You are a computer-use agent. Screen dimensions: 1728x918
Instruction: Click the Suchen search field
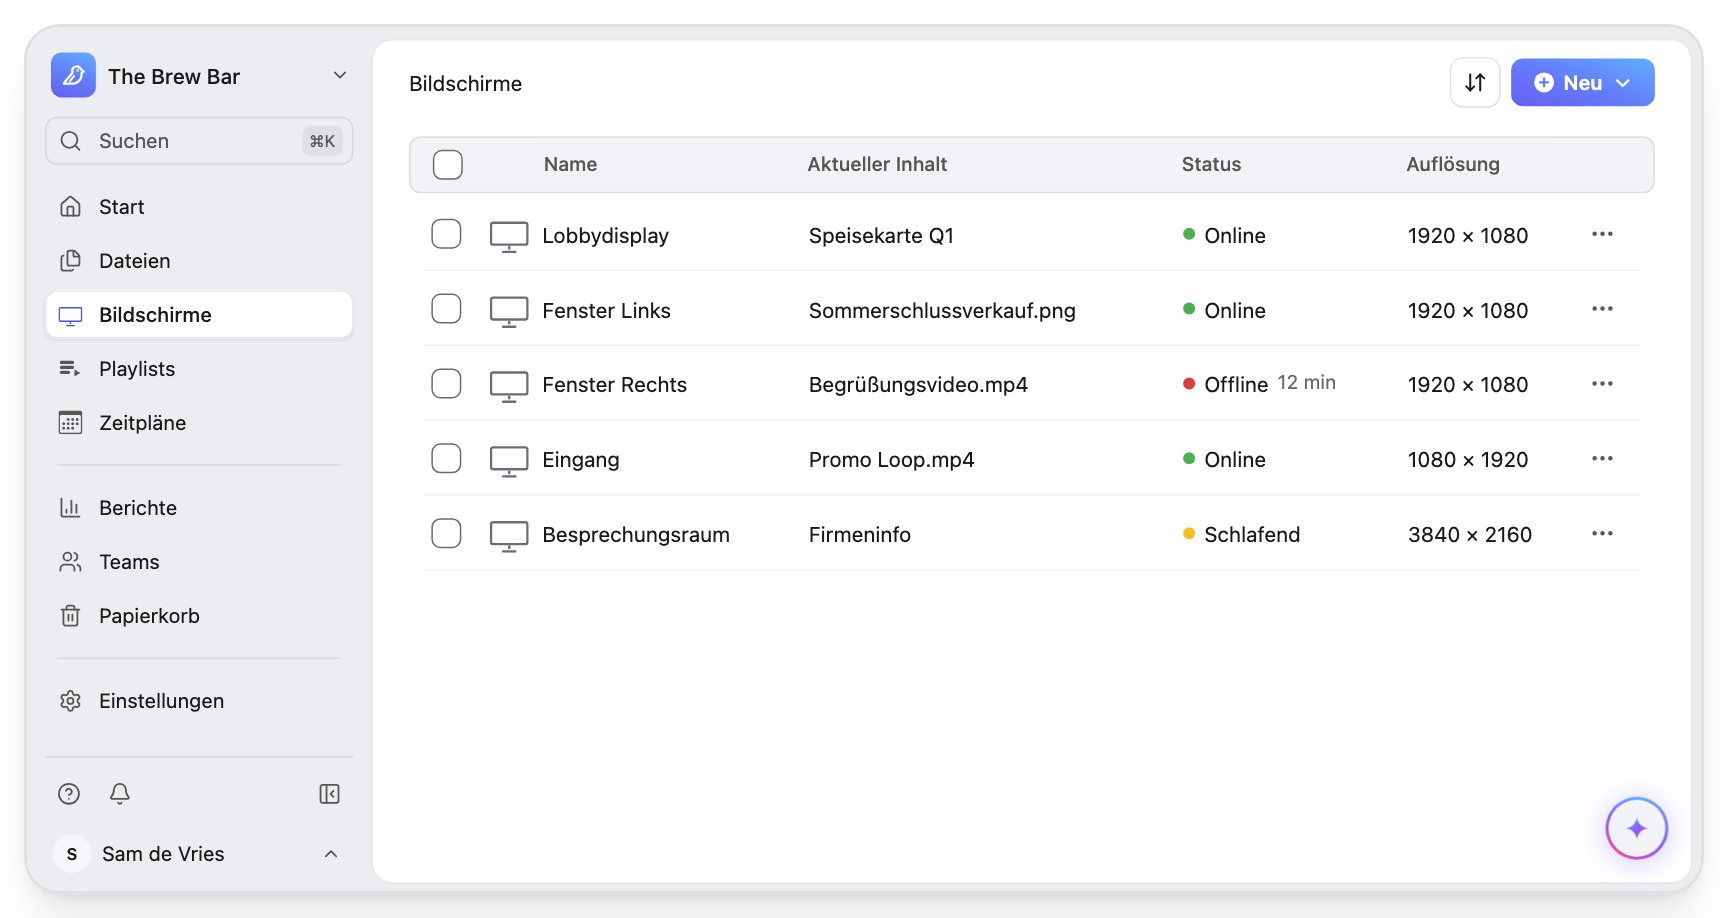pos(199,141)
